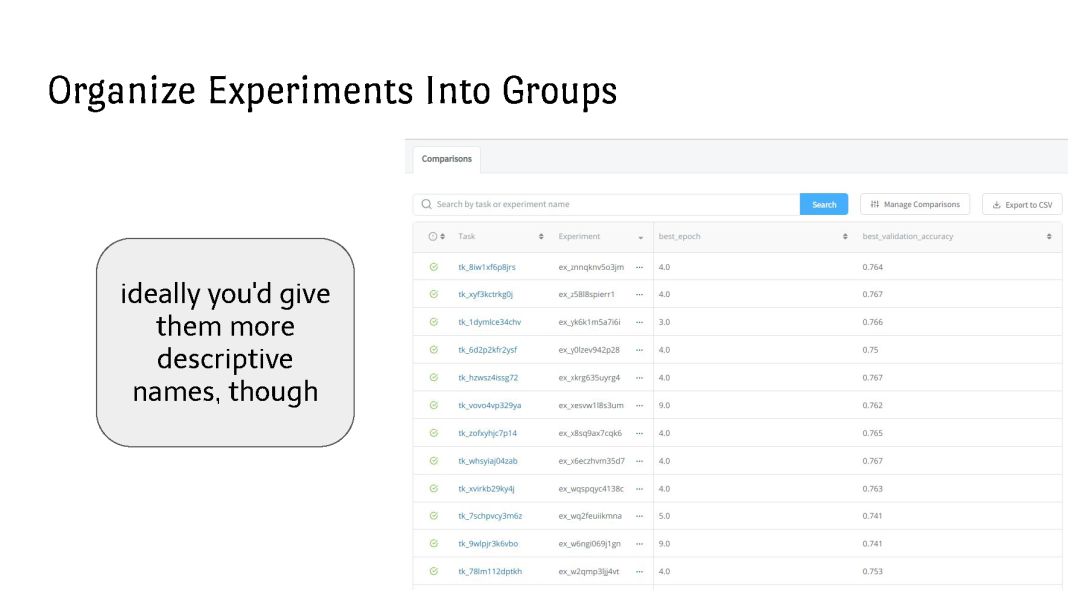The image size is (1080, 608).
Task: Click the blue Search button
Action: (x=824, y=205)
